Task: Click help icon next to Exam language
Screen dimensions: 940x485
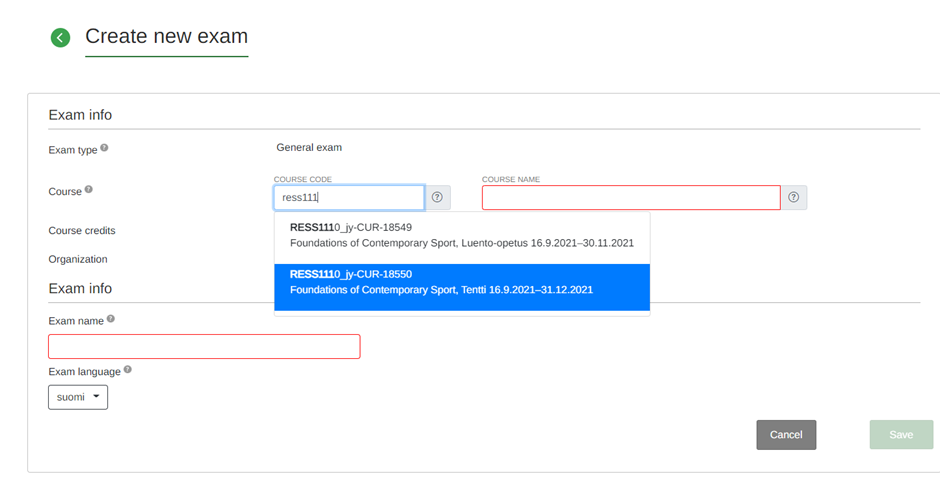Action: pyautogui.click(x=128, y=370)
